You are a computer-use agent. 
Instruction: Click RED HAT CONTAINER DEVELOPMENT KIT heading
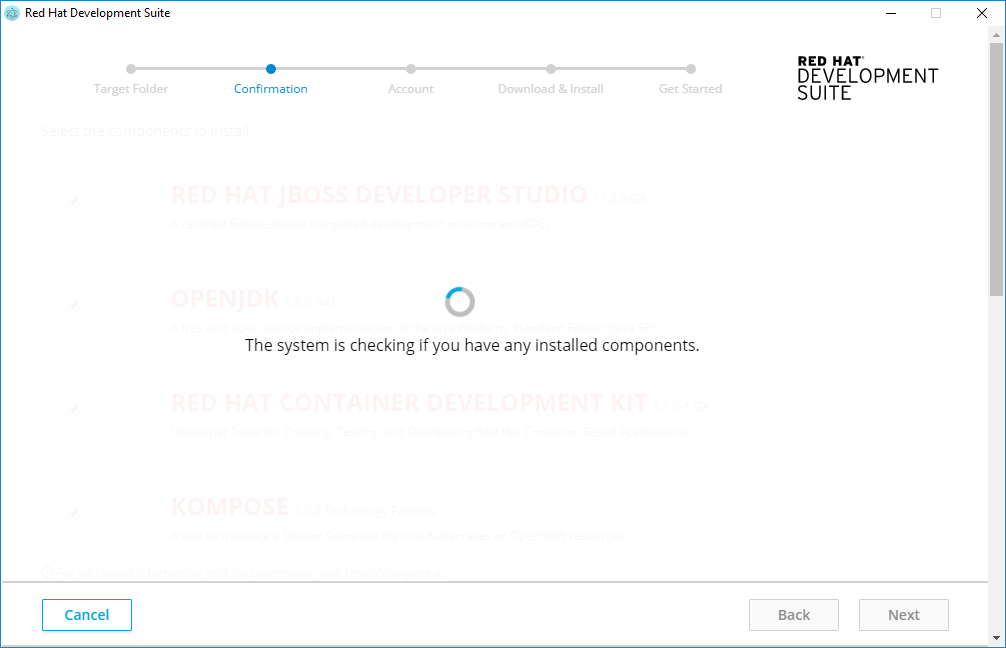[409, 402]
